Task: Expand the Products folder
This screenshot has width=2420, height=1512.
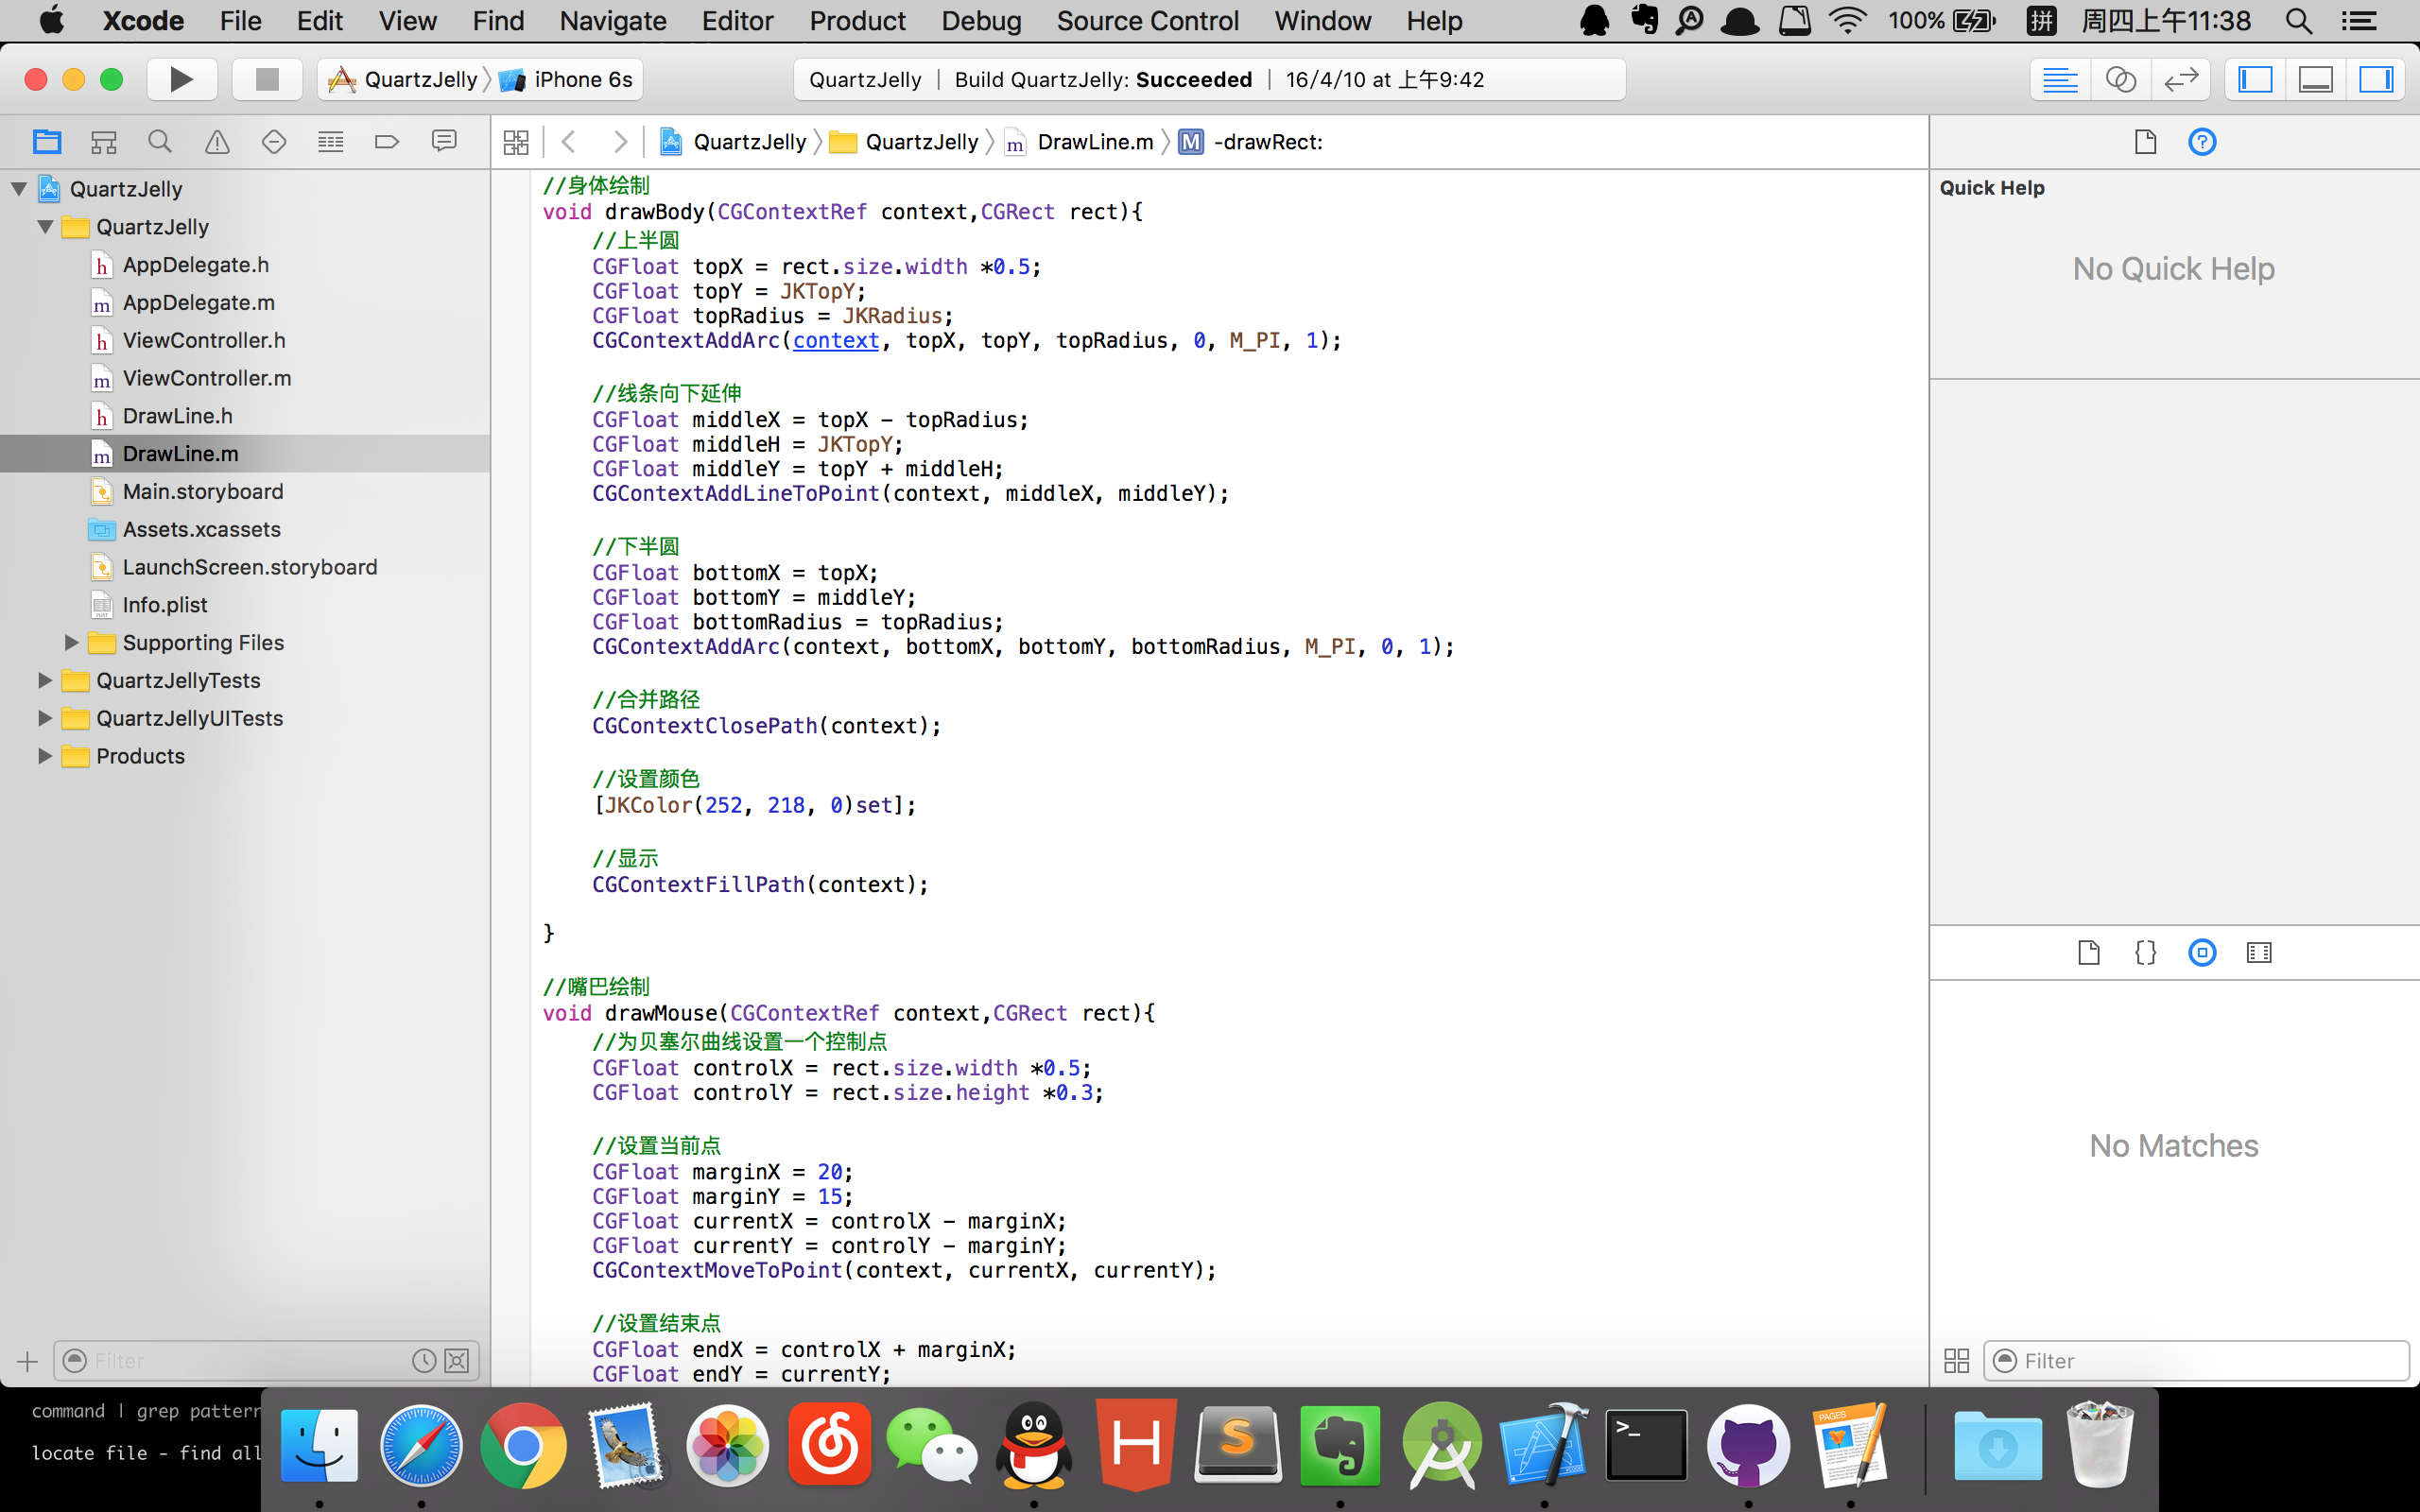Action: tap(45, 756)
